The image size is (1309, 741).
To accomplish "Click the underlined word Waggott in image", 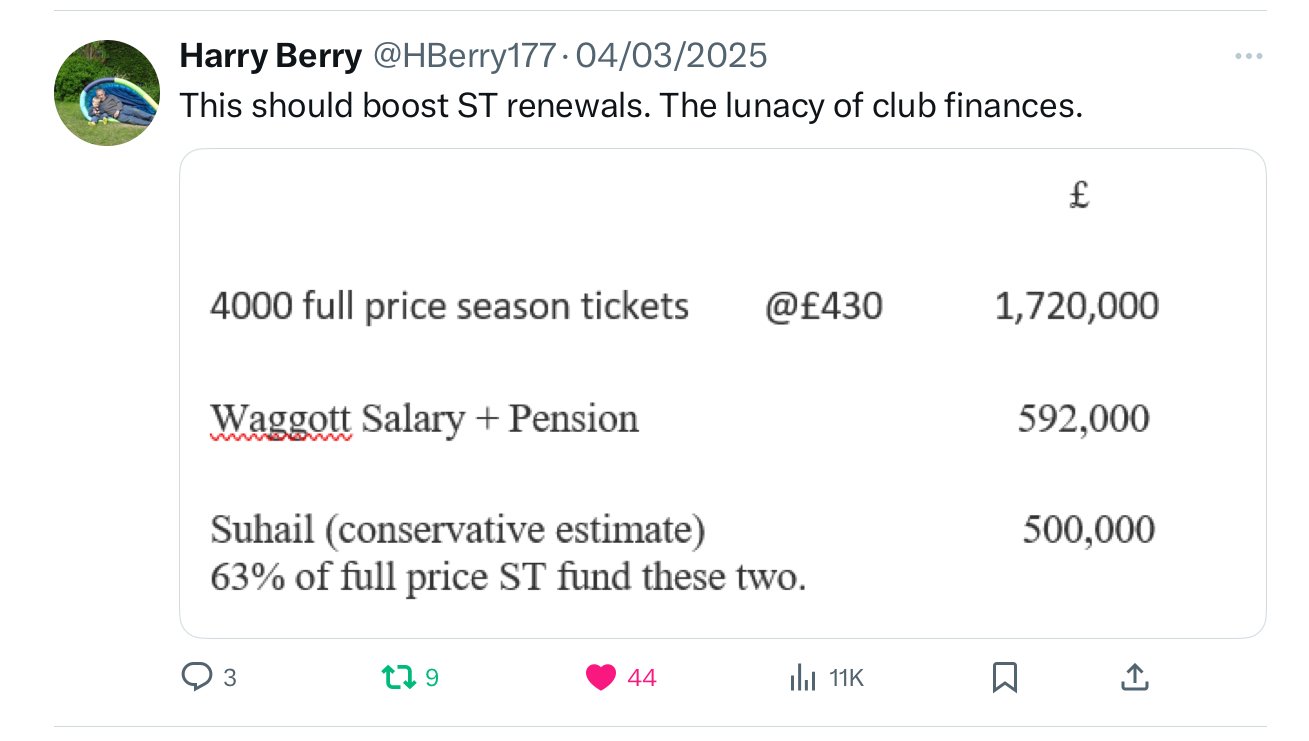I will [280, 418].
